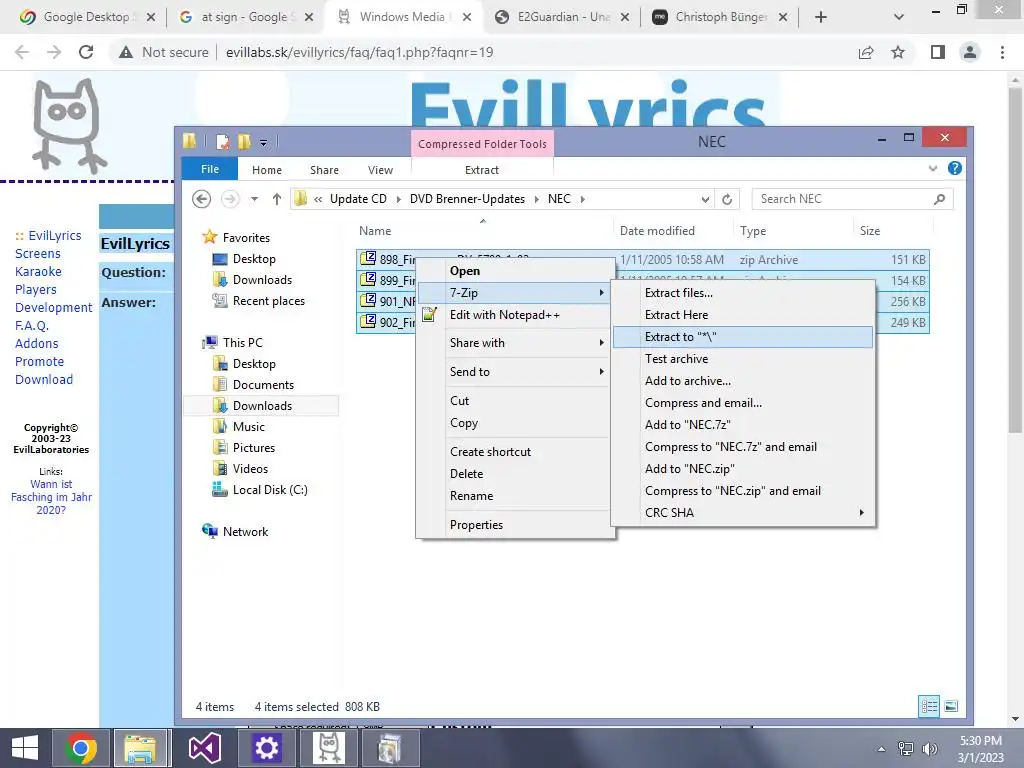Open the File ribbon tab
Image resolution: width=1024 pixels, height=768 pixels.
210,169
